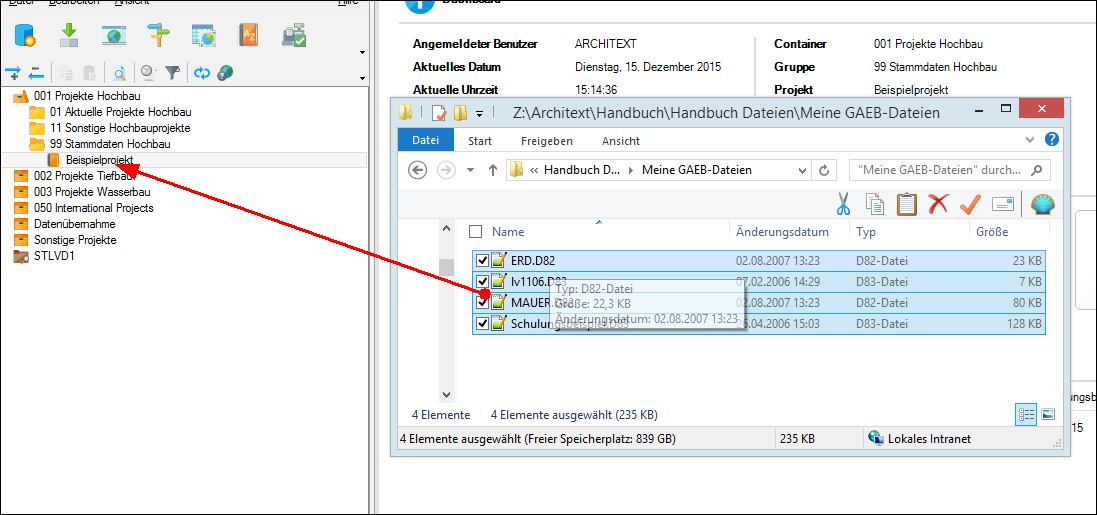Open the orange A-Z dictionary book icon
The image size is (1097, 515).
point(248,35)
